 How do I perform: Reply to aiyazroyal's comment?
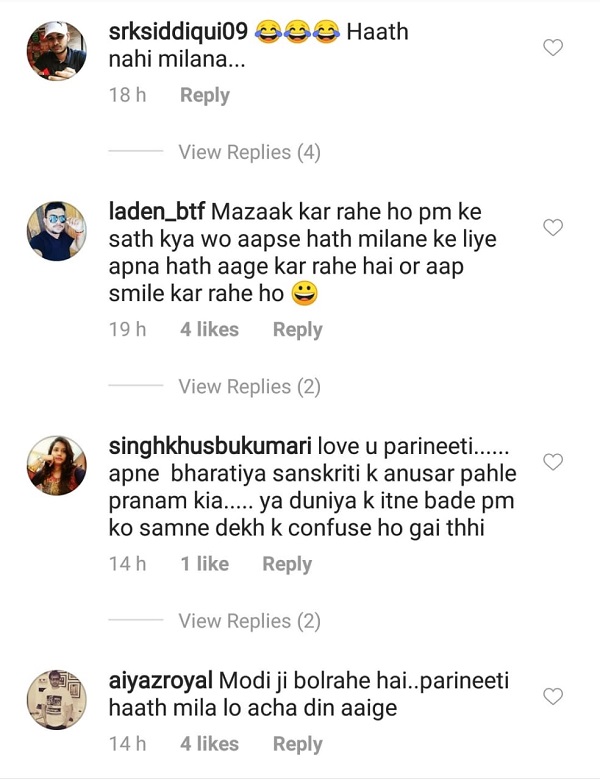point(297,744)
